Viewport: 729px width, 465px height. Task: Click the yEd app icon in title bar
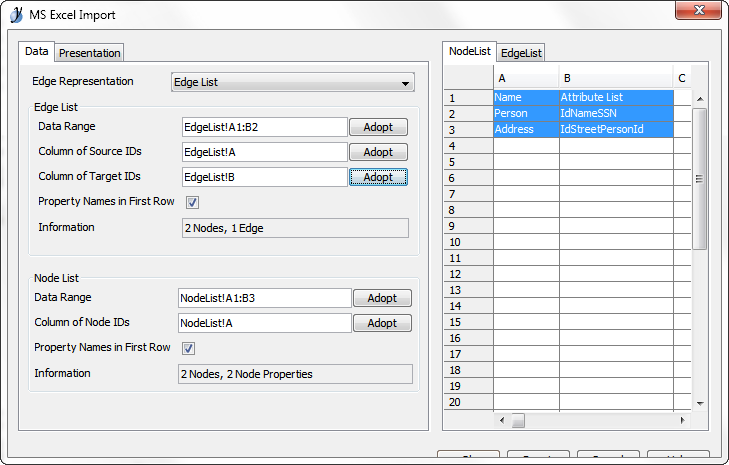[x=16, y=15]
